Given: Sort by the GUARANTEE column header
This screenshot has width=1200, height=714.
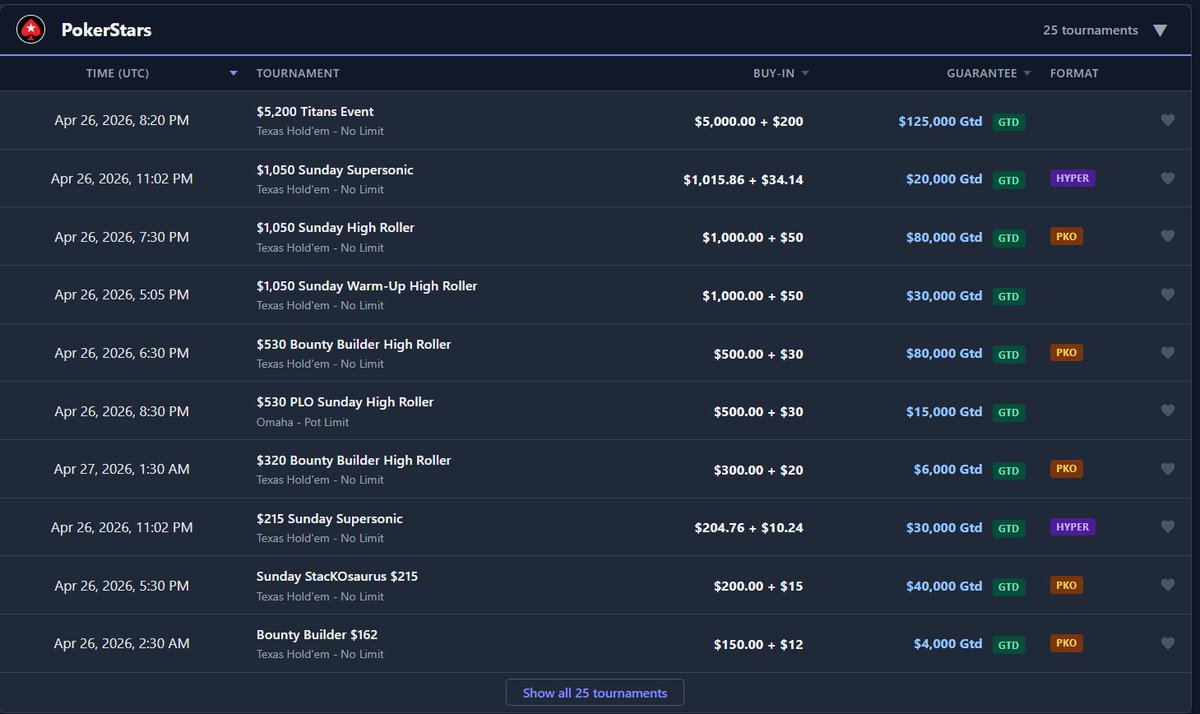Looking at the screenshot, I should [989, 73].
